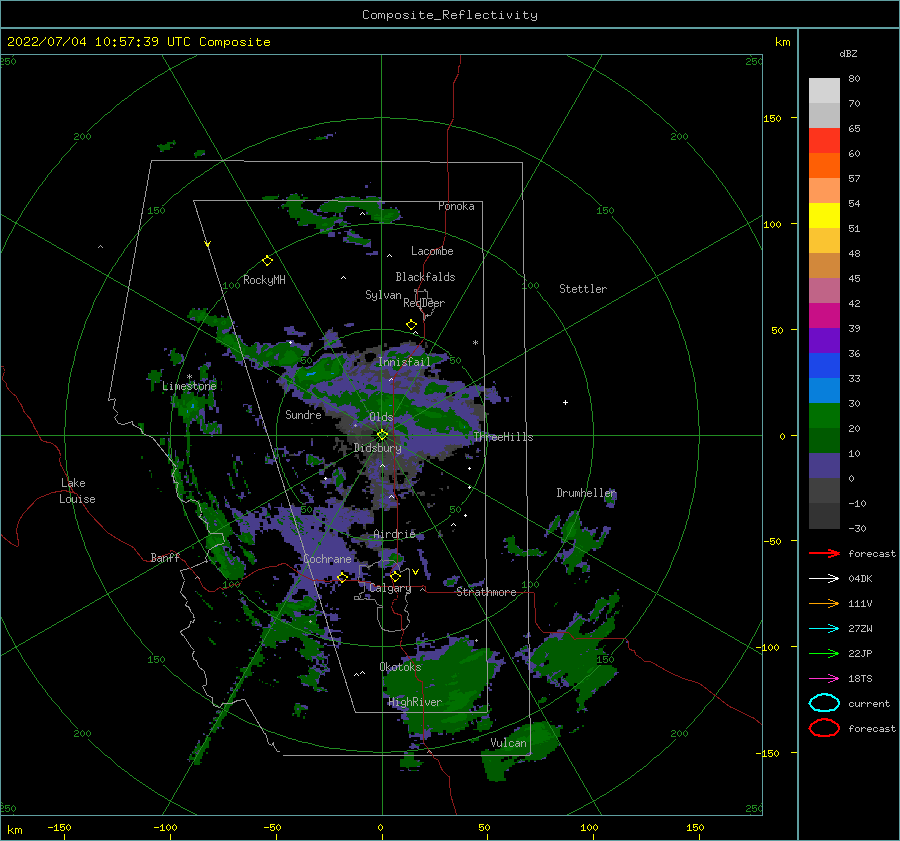Click the Composite_Reflectivity title
This screenshot has height=841, width=900.
pos(450,15)
